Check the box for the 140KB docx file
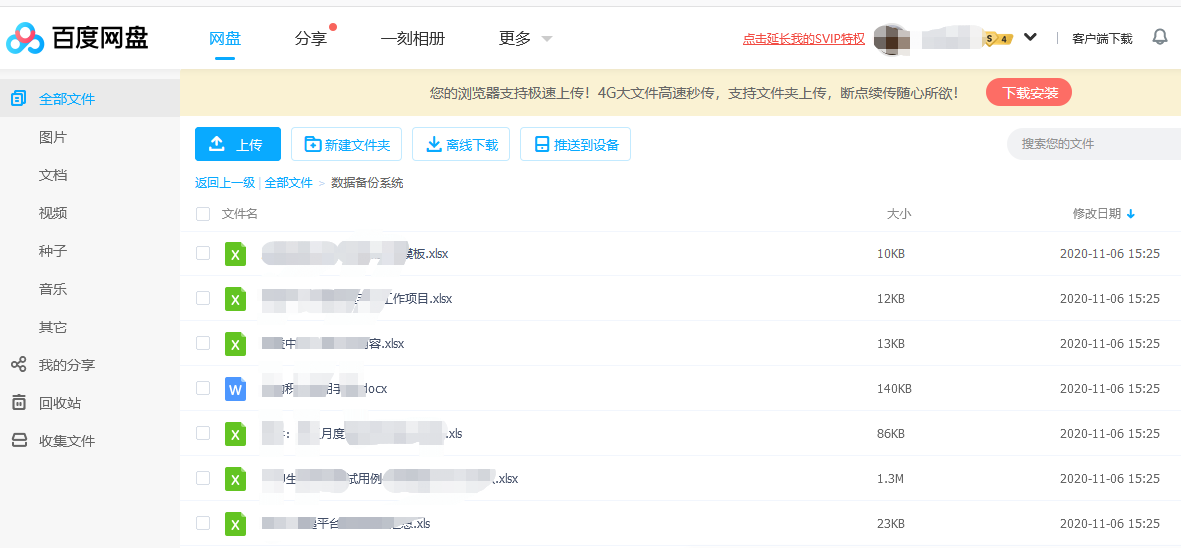1181x548 pixels. (x=203, y=388)
